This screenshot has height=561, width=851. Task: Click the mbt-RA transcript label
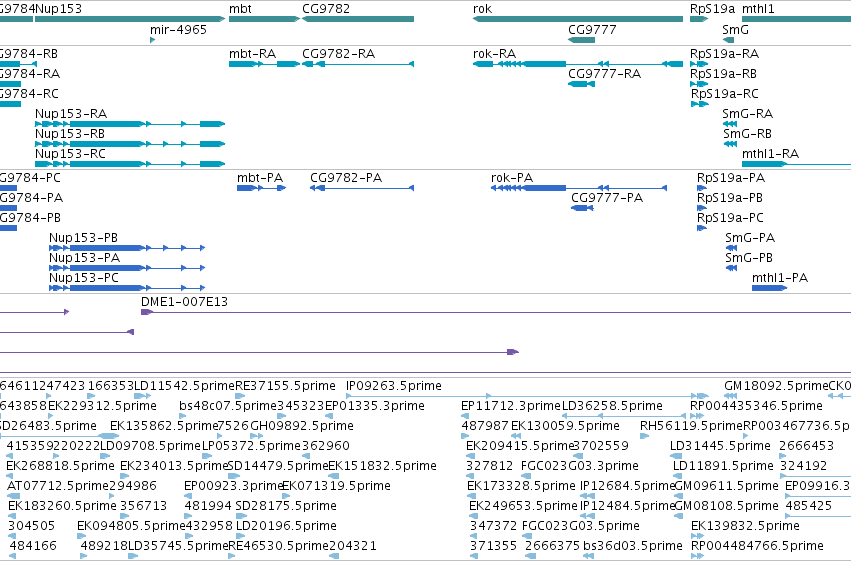[x=252, y=54]
